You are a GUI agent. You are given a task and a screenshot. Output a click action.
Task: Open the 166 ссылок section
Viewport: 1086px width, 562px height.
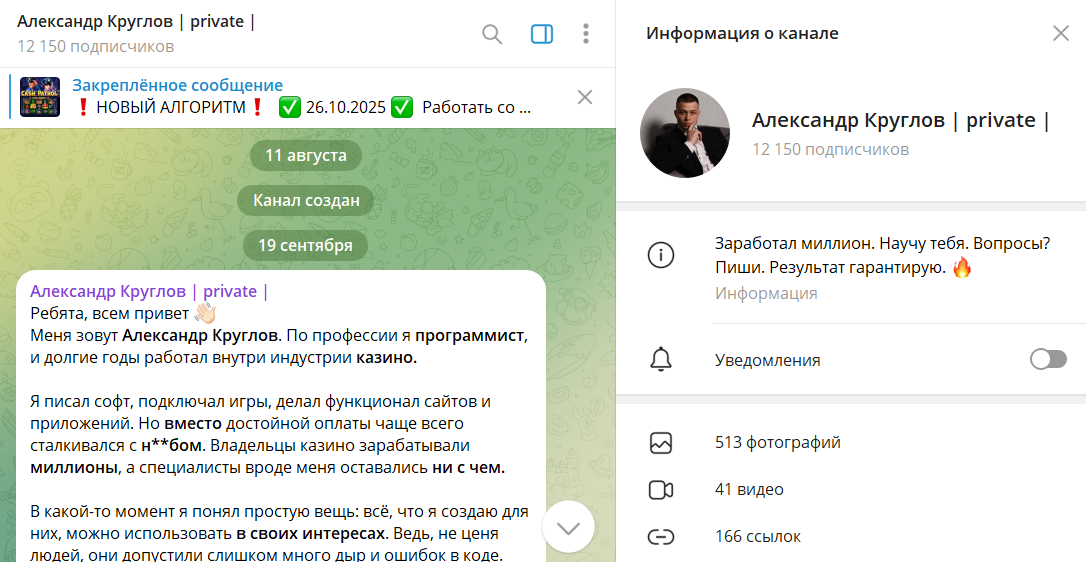(758, 536)
